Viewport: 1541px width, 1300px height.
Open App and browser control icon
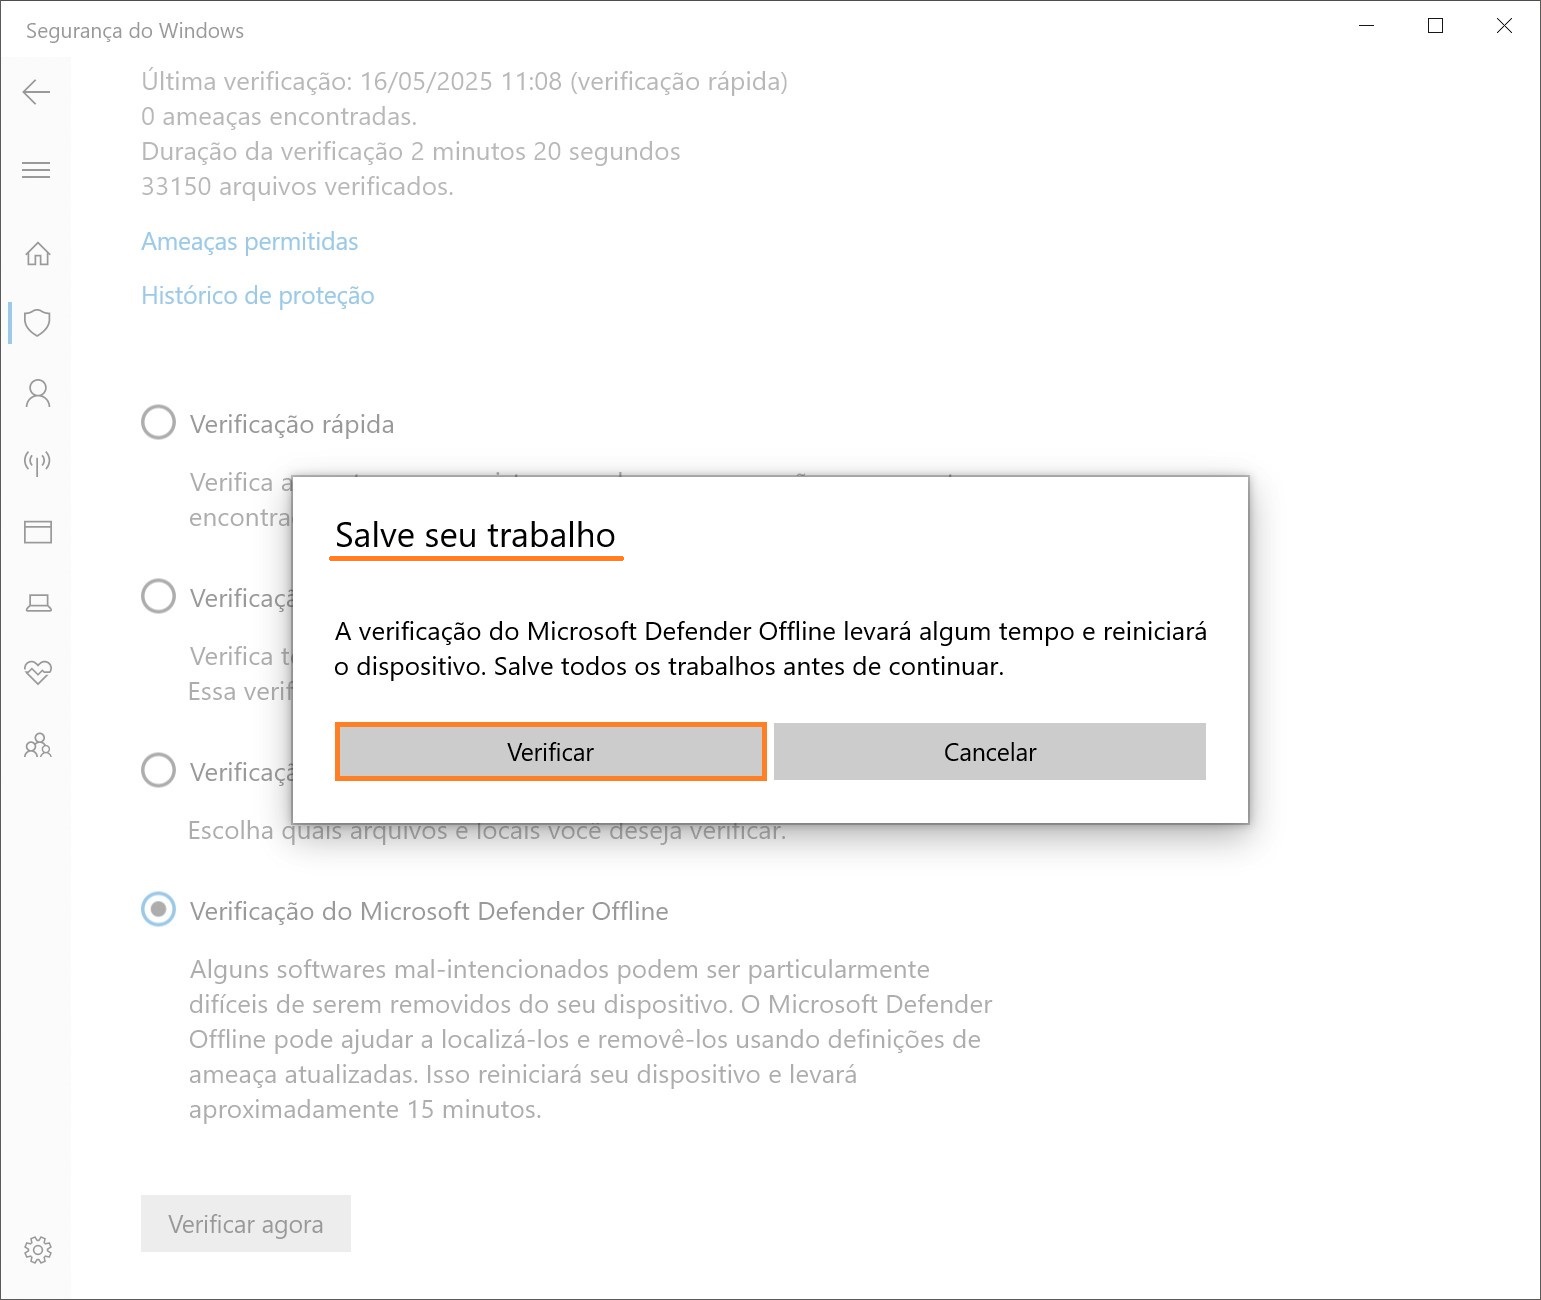click(37, 532)
